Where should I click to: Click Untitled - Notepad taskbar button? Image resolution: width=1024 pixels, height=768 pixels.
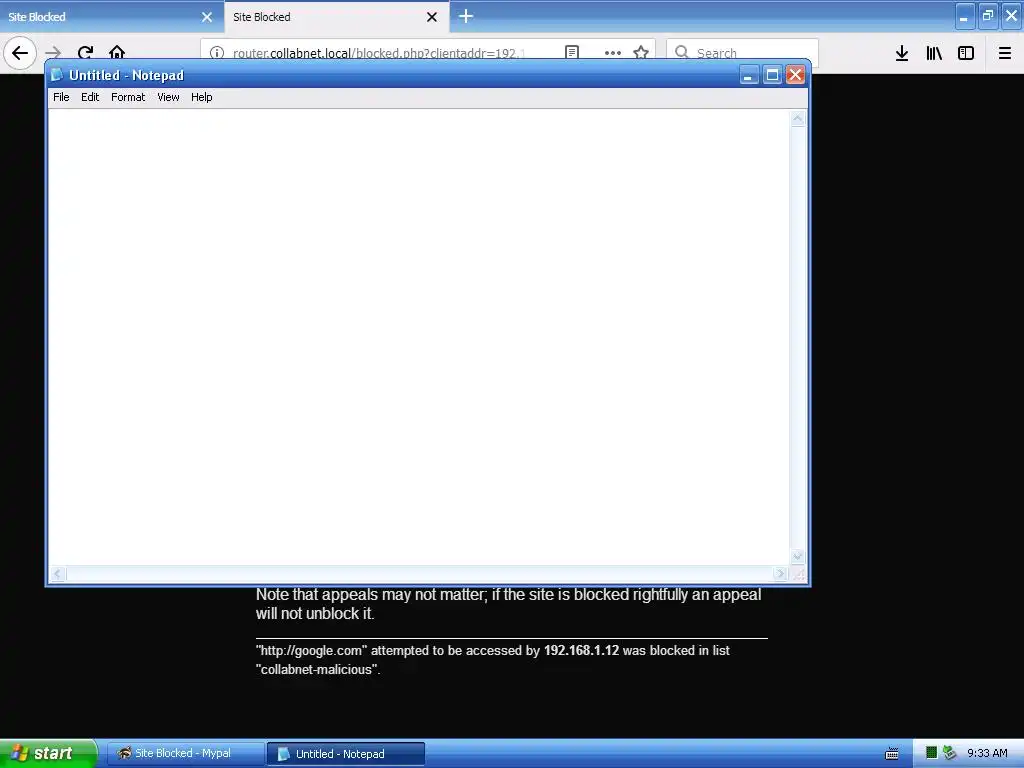point(346,754)
